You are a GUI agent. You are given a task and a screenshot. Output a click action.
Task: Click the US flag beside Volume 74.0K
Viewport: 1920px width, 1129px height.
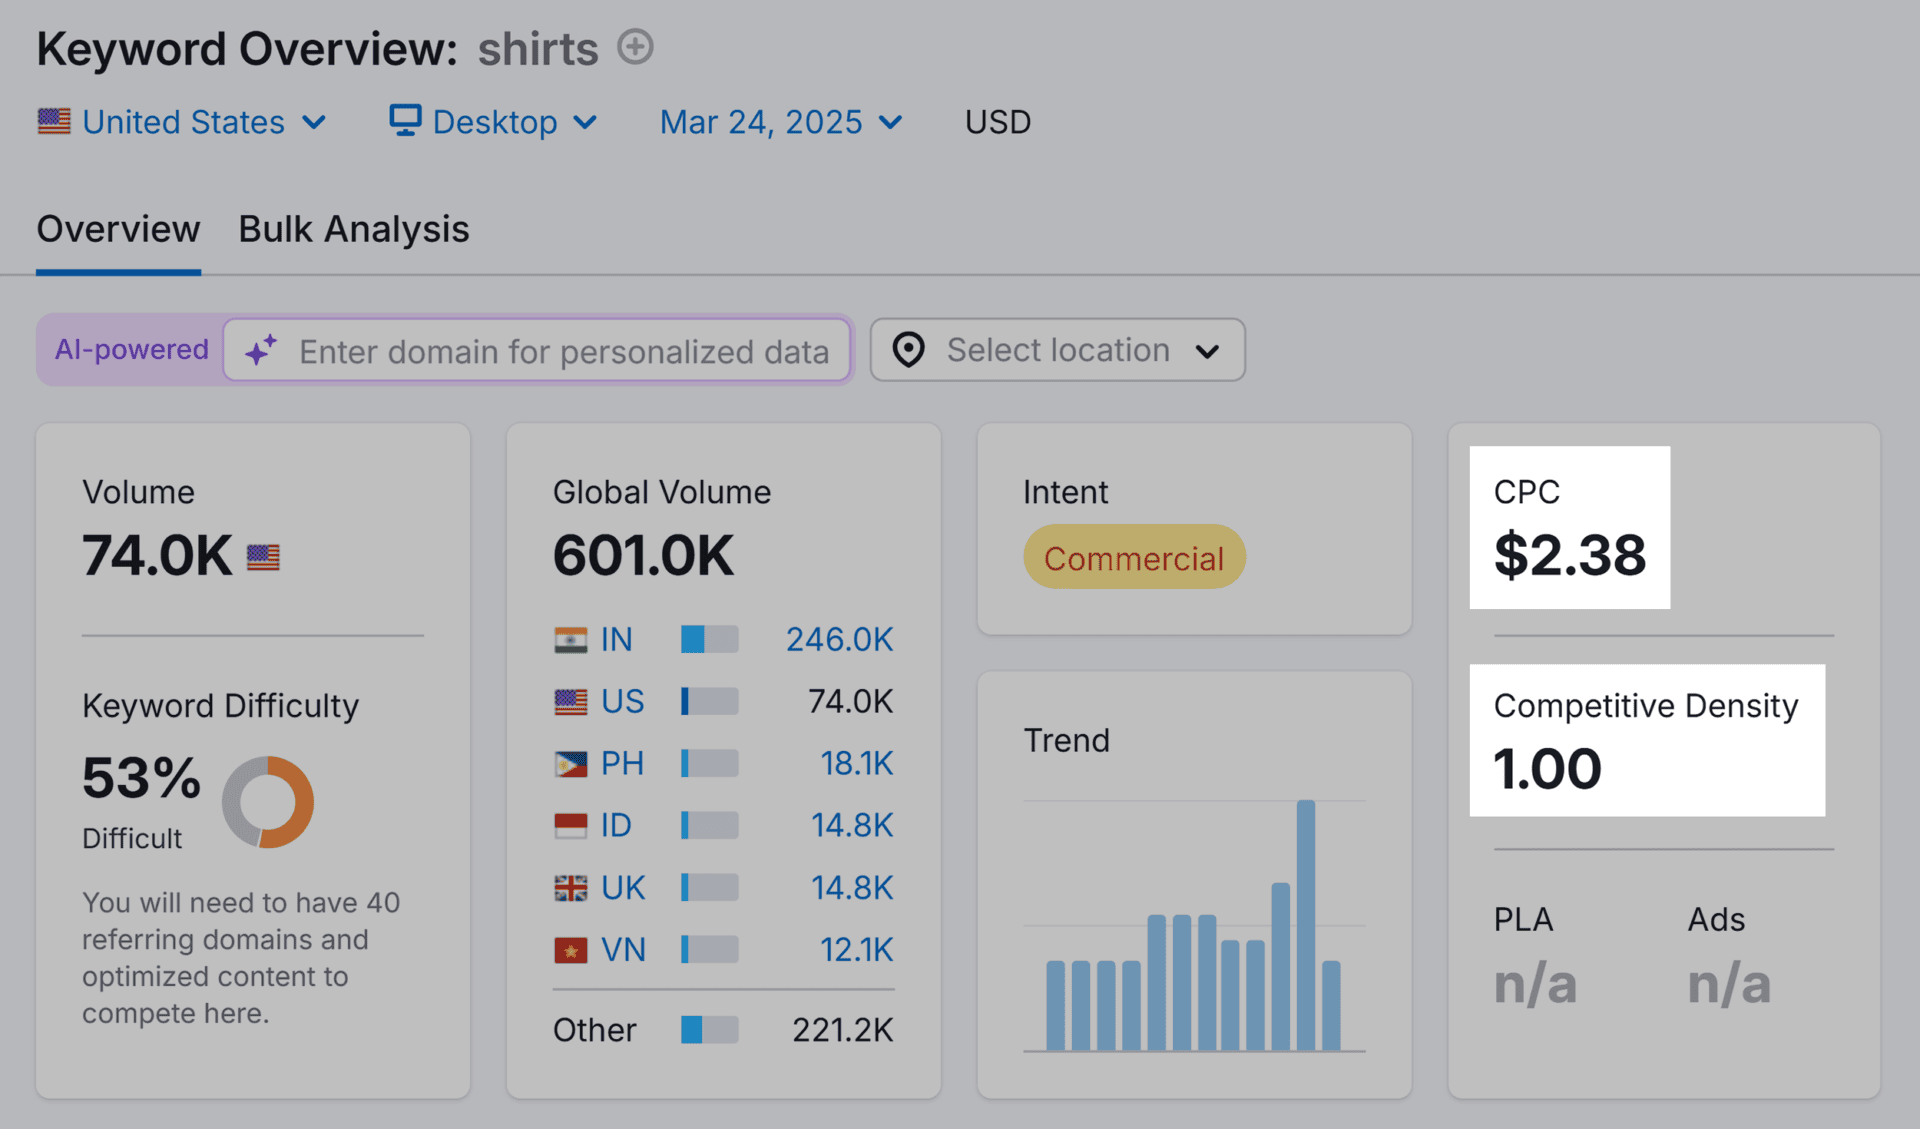coord(263,557)
